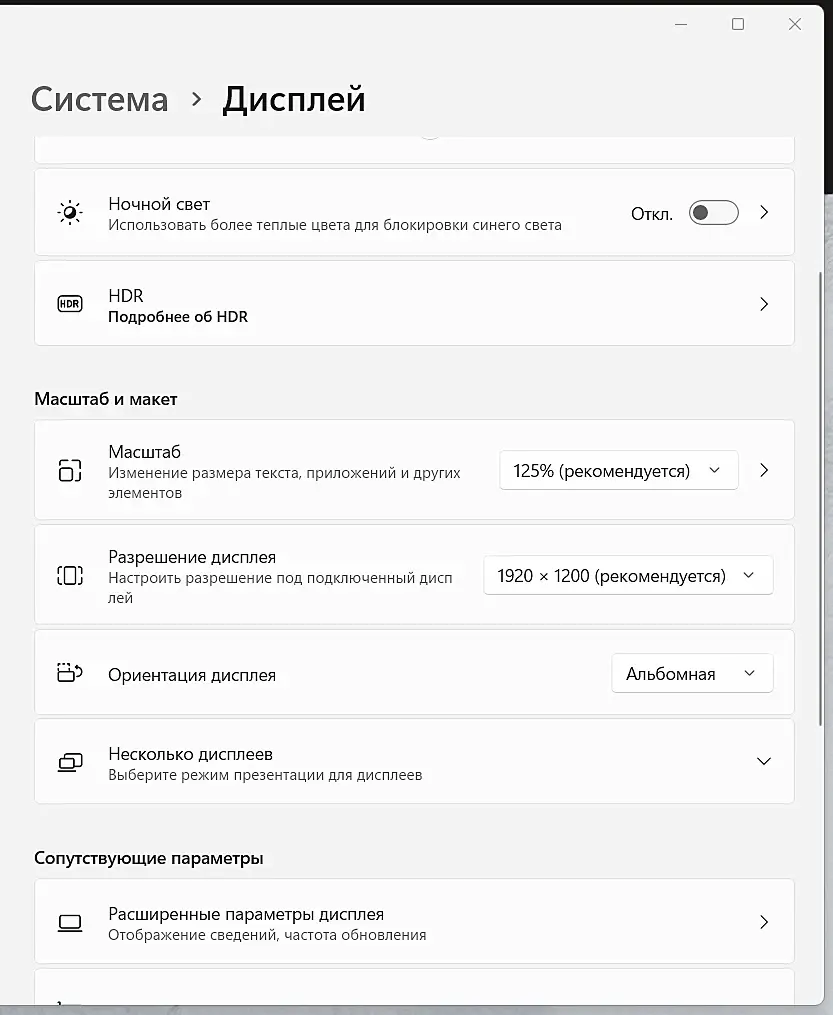Open Night light settings via chevron
Screen dimensions: 833x1015
(764, 213)
